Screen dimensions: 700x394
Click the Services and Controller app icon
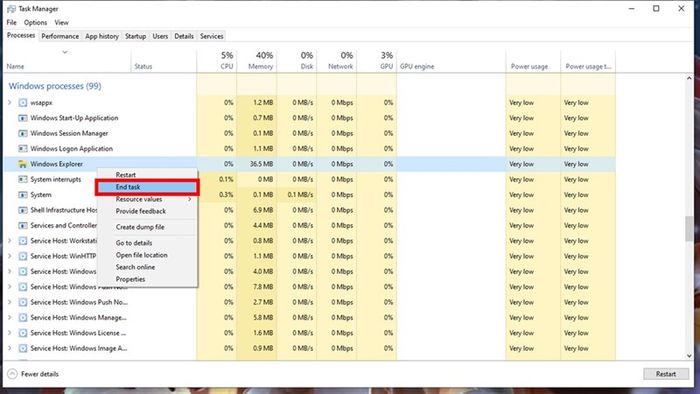[23, 225]
